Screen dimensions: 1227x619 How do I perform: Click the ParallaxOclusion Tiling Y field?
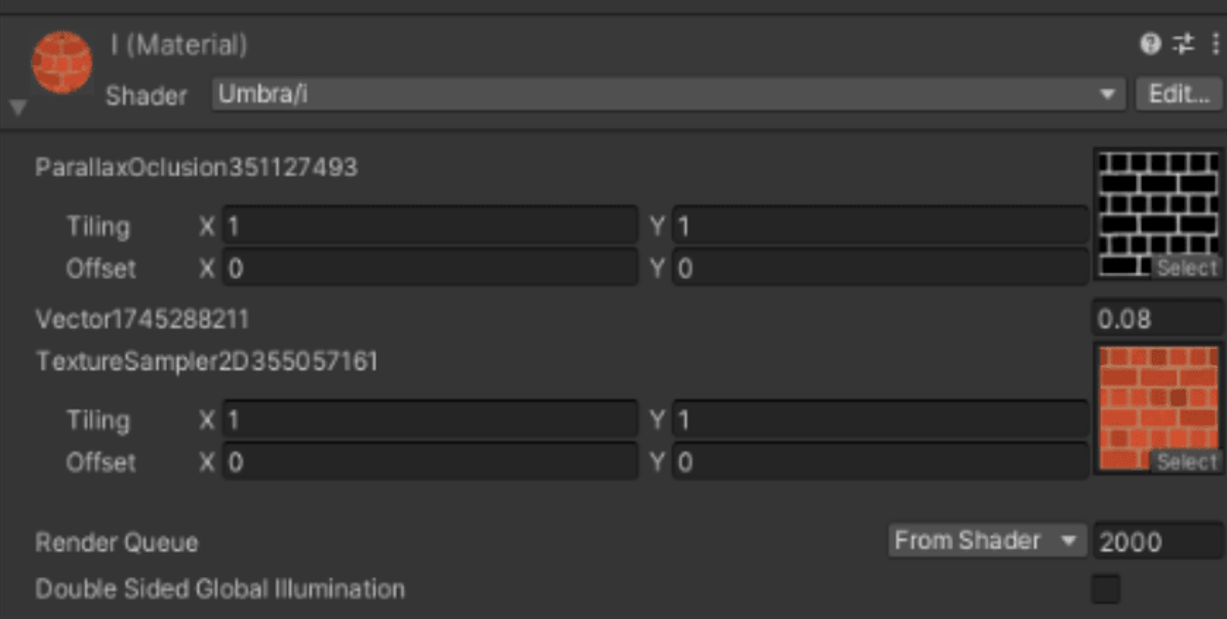[880, 227]
